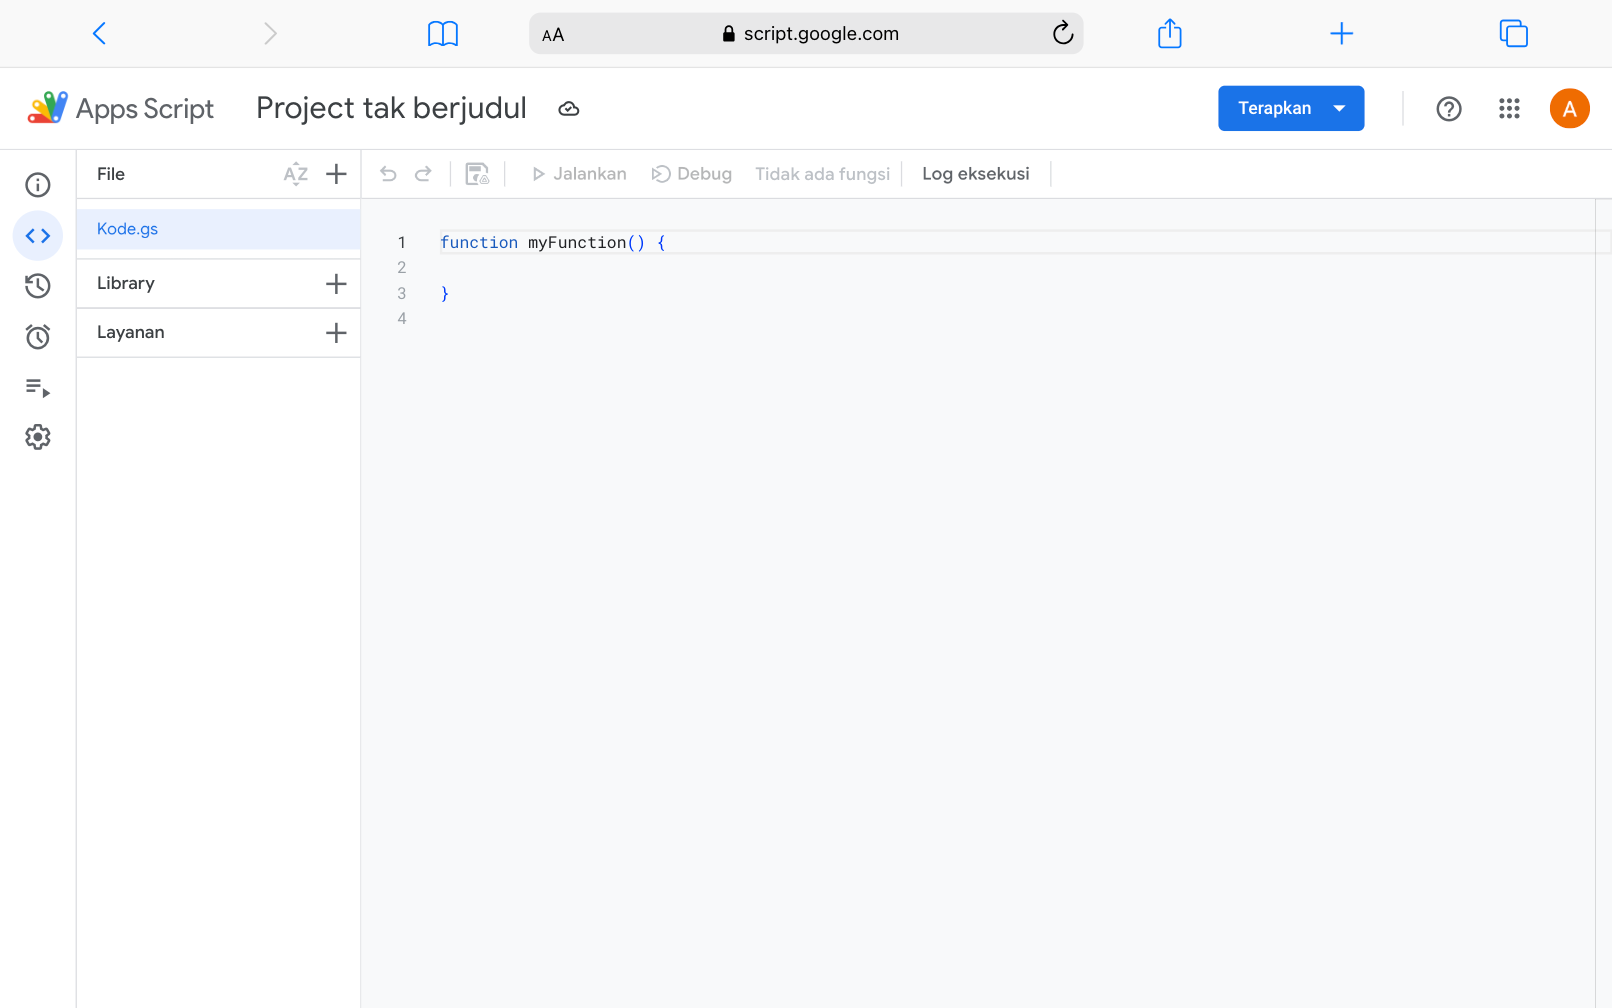Open the Executions list icon

[x=38, y=388]
